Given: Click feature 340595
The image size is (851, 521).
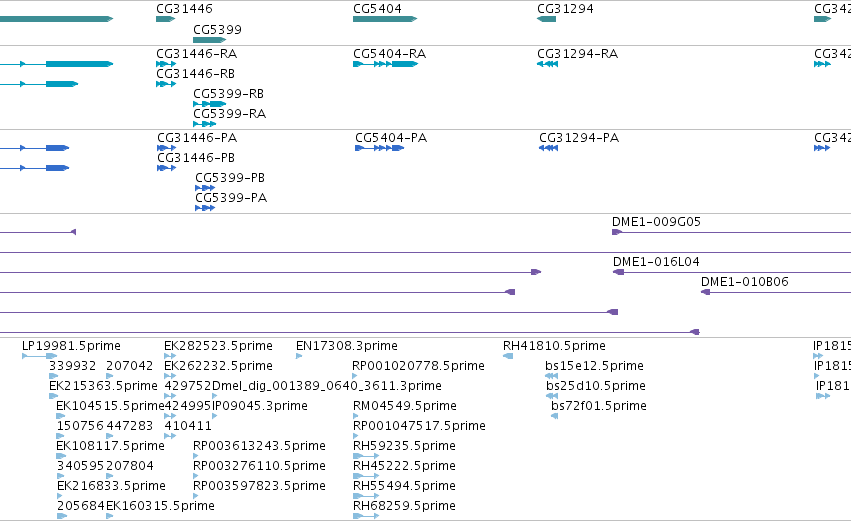Looking at the screenshot, I should [80, 466].
